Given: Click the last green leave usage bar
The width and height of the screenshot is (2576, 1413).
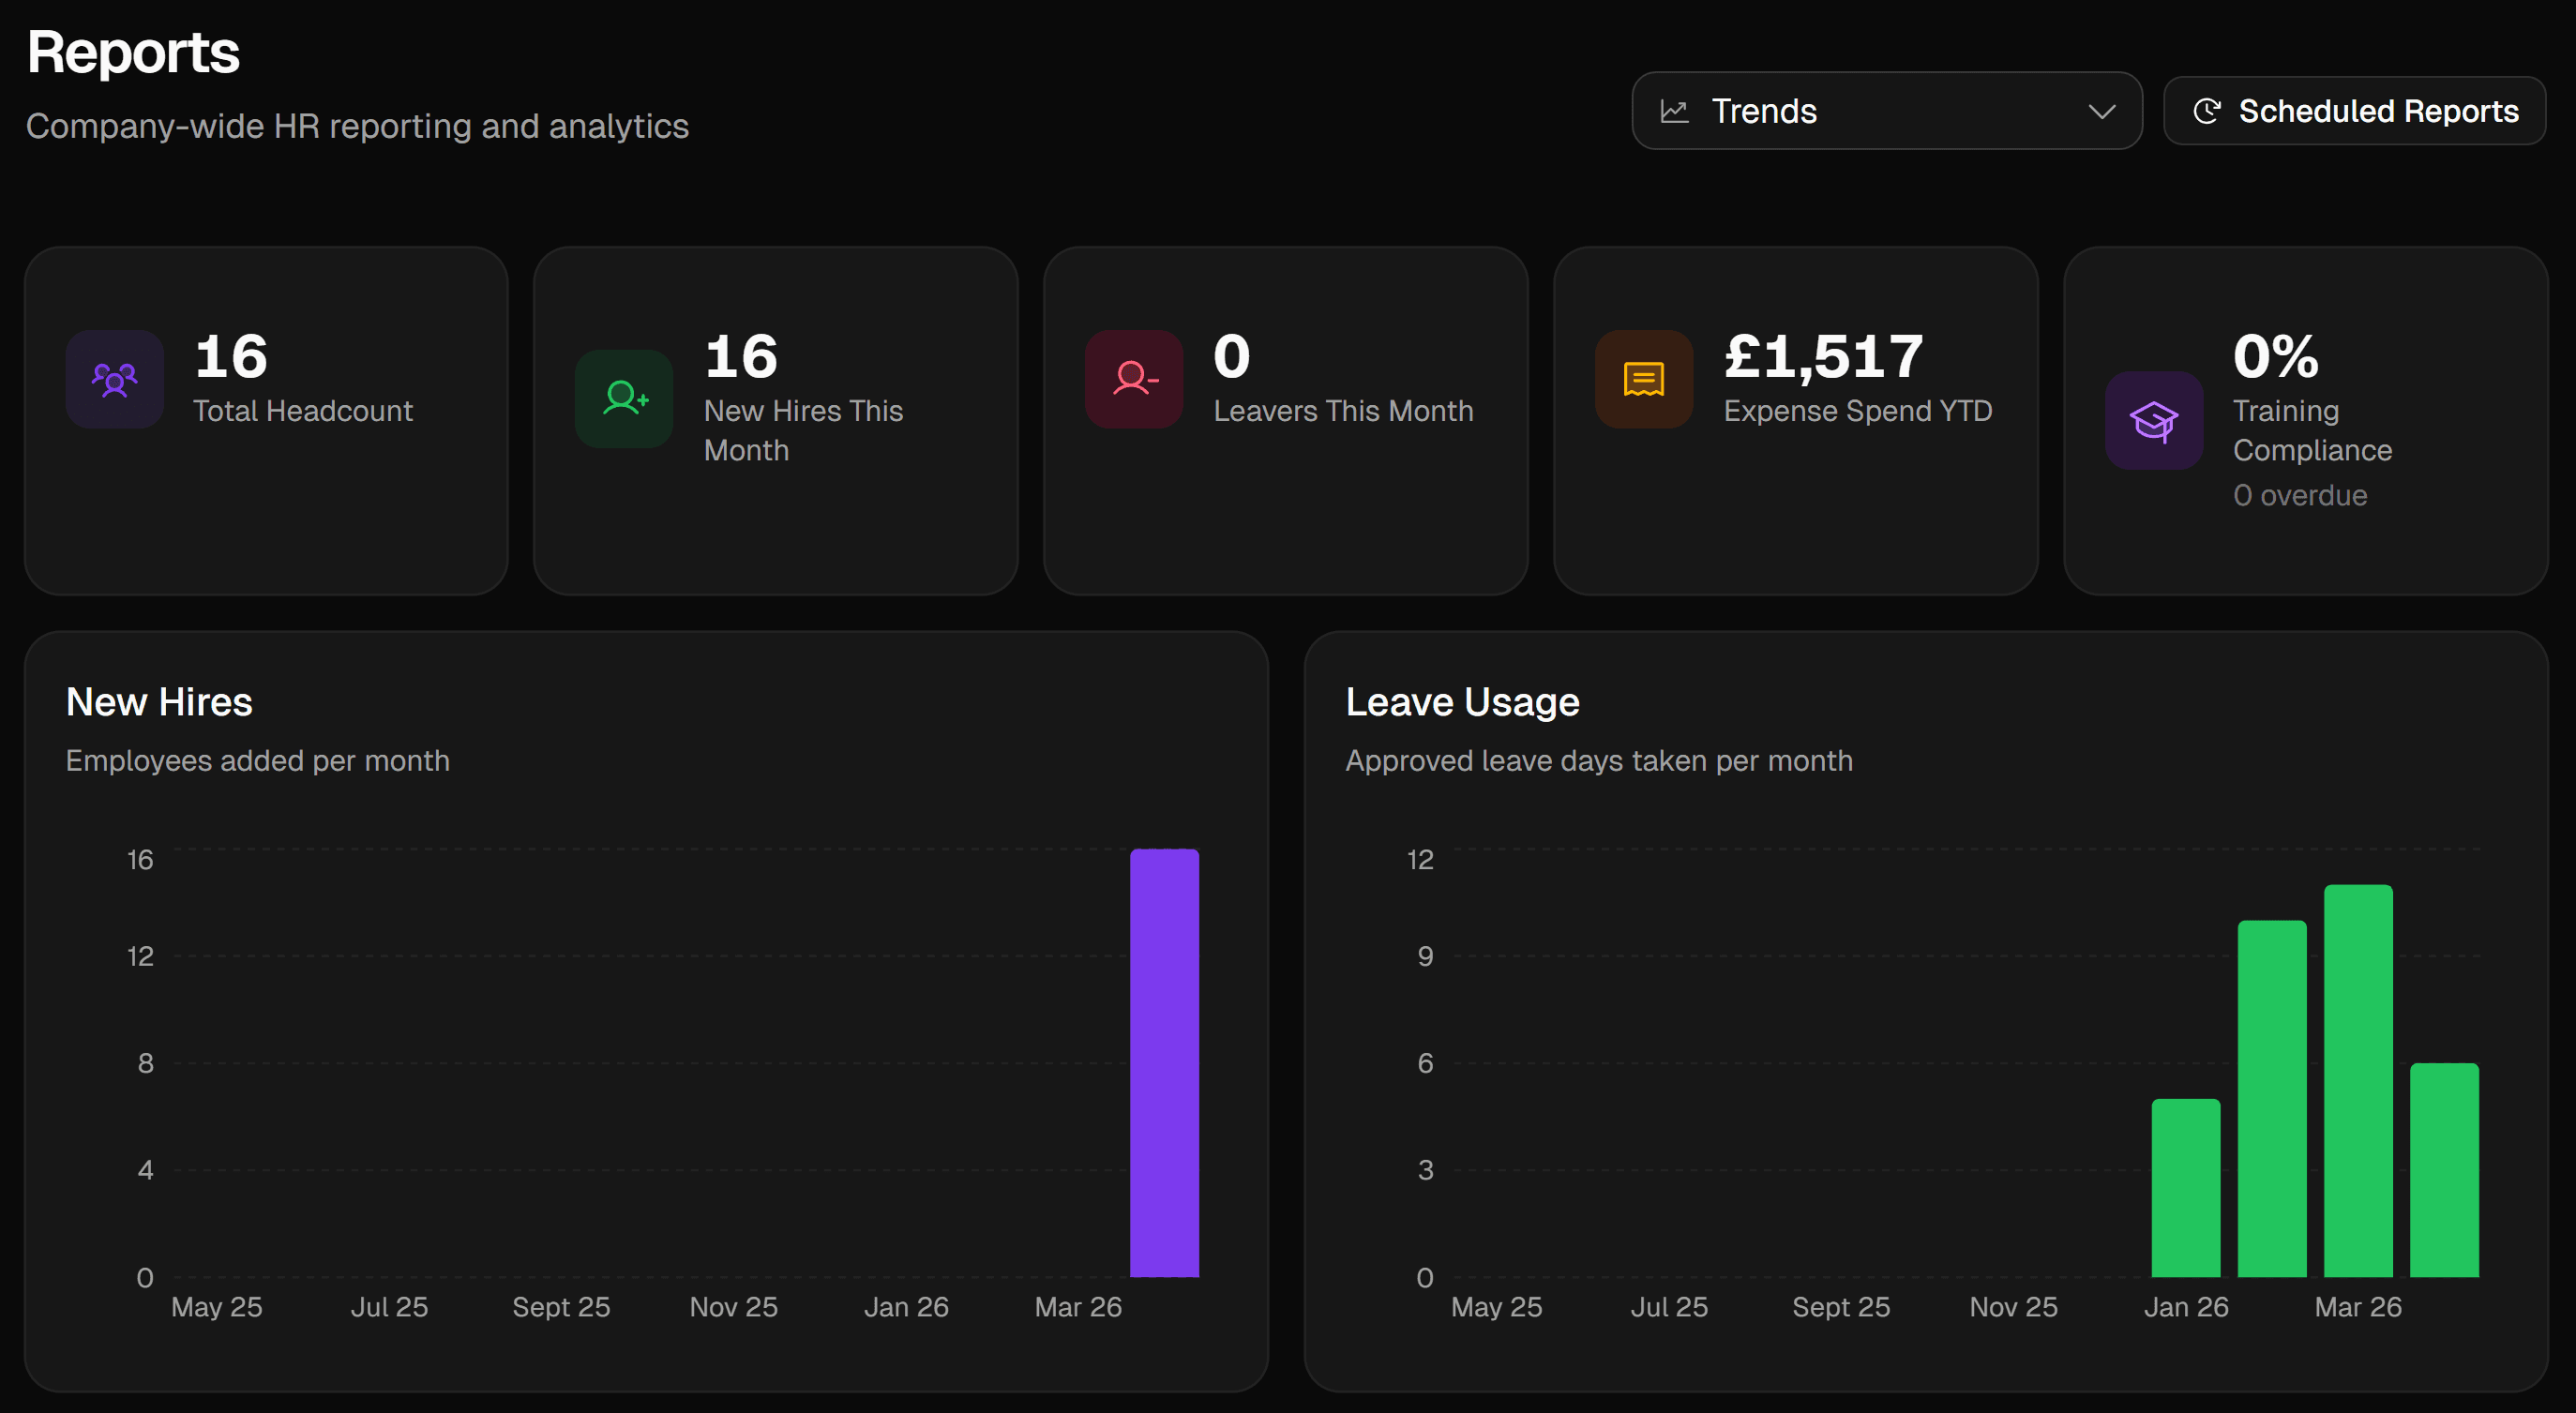Looking at the screenshot, I should pyautogui.click(x=2444, y=1170).
